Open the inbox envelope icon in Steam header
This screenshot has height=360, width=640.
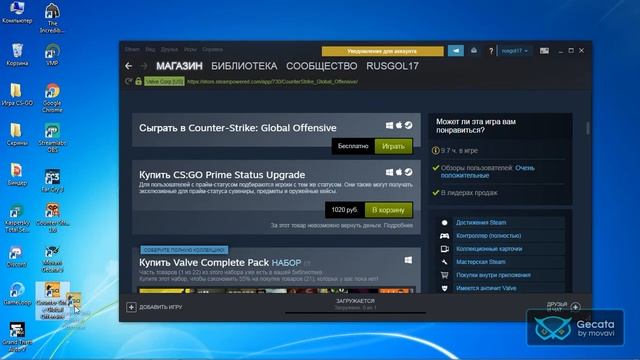(x=474, y=51)
